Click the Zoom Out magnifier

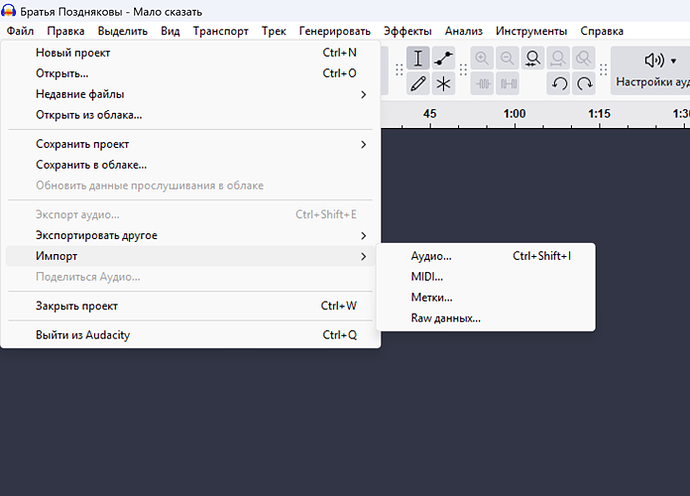coord(507,59)
